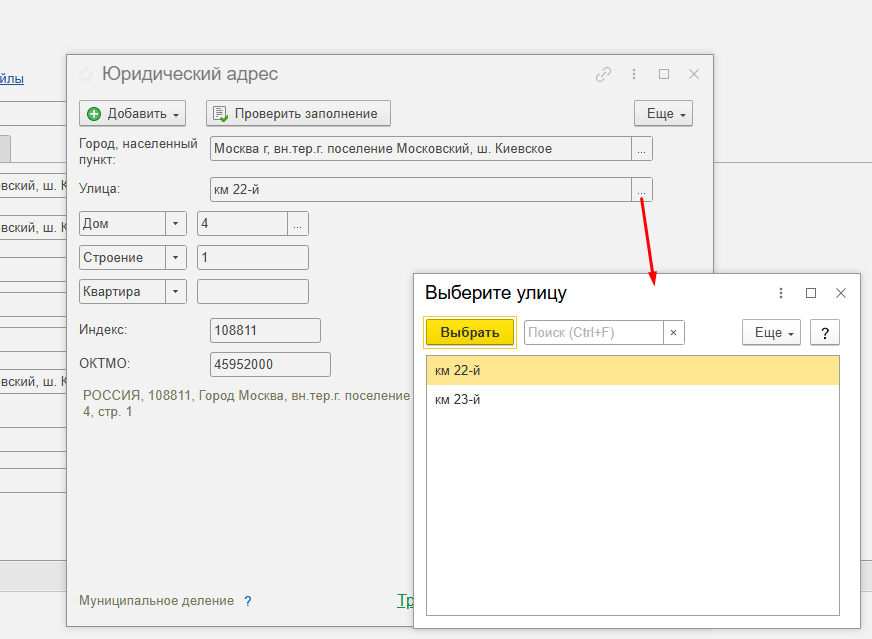Maximize the Выберите улицу dialog
This screenshot has height=639, width=872.
811,293
